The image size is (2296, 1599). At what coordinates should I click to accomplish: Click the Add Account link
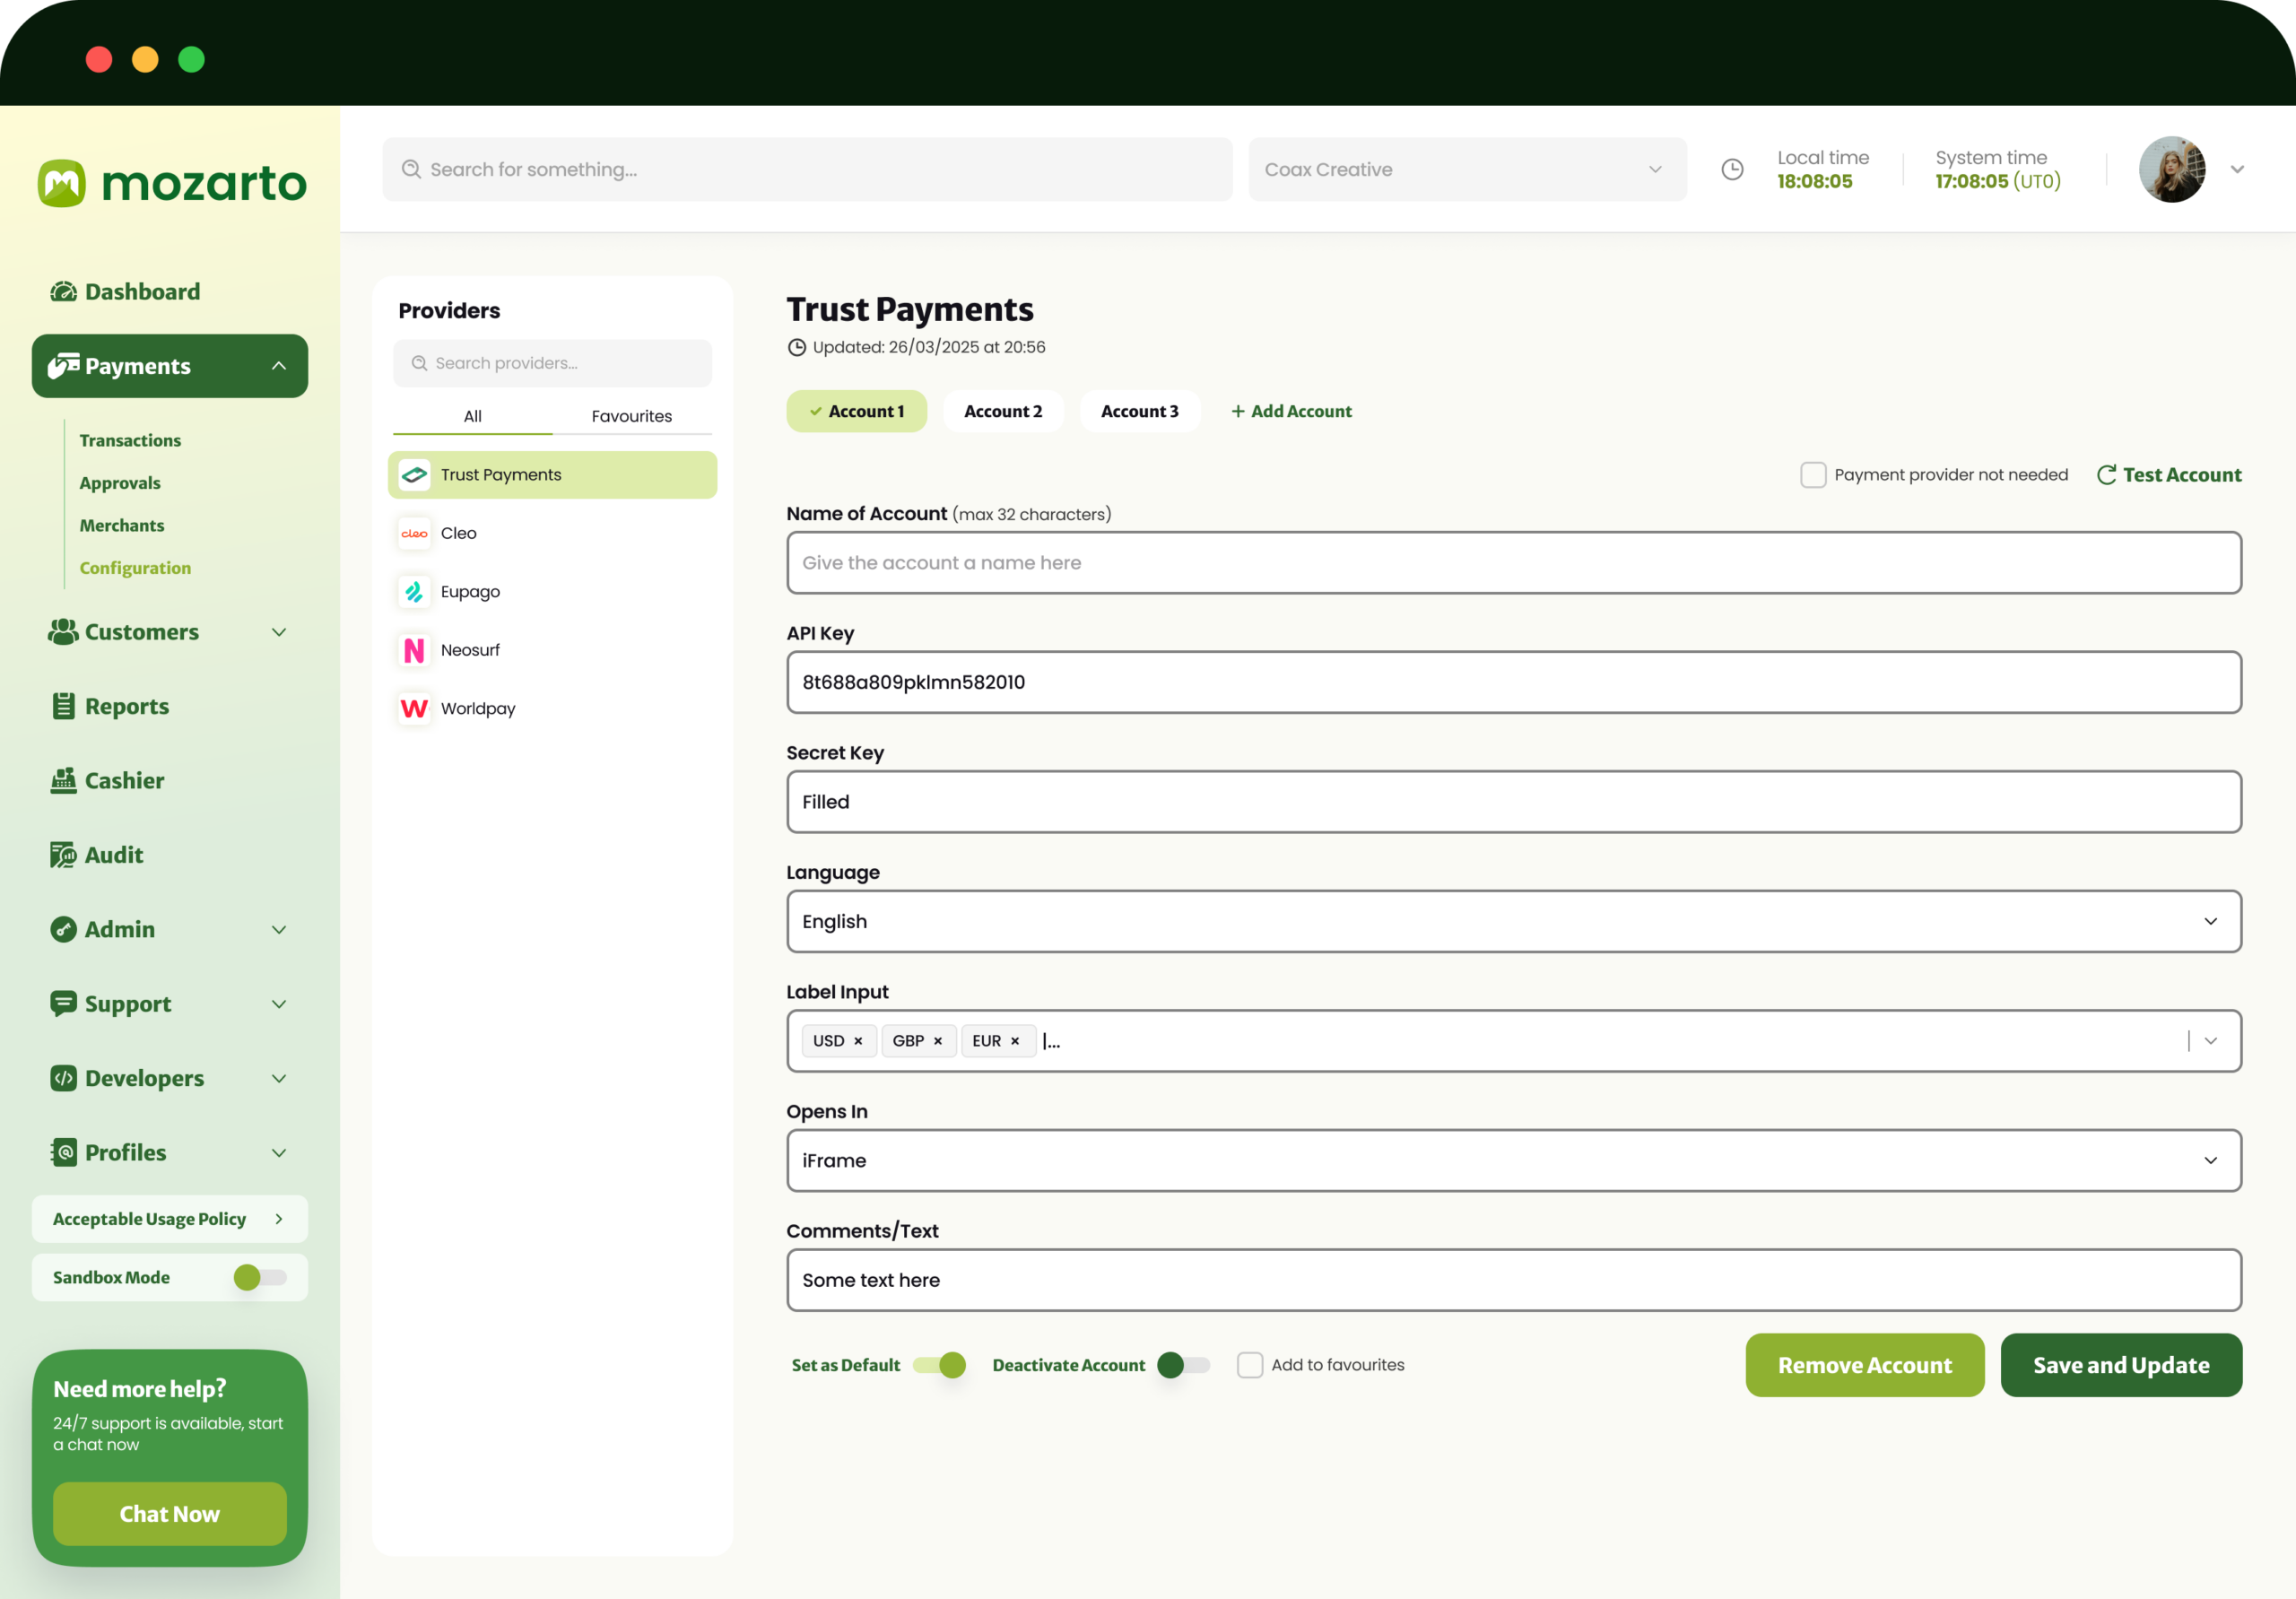point(1291,411)
